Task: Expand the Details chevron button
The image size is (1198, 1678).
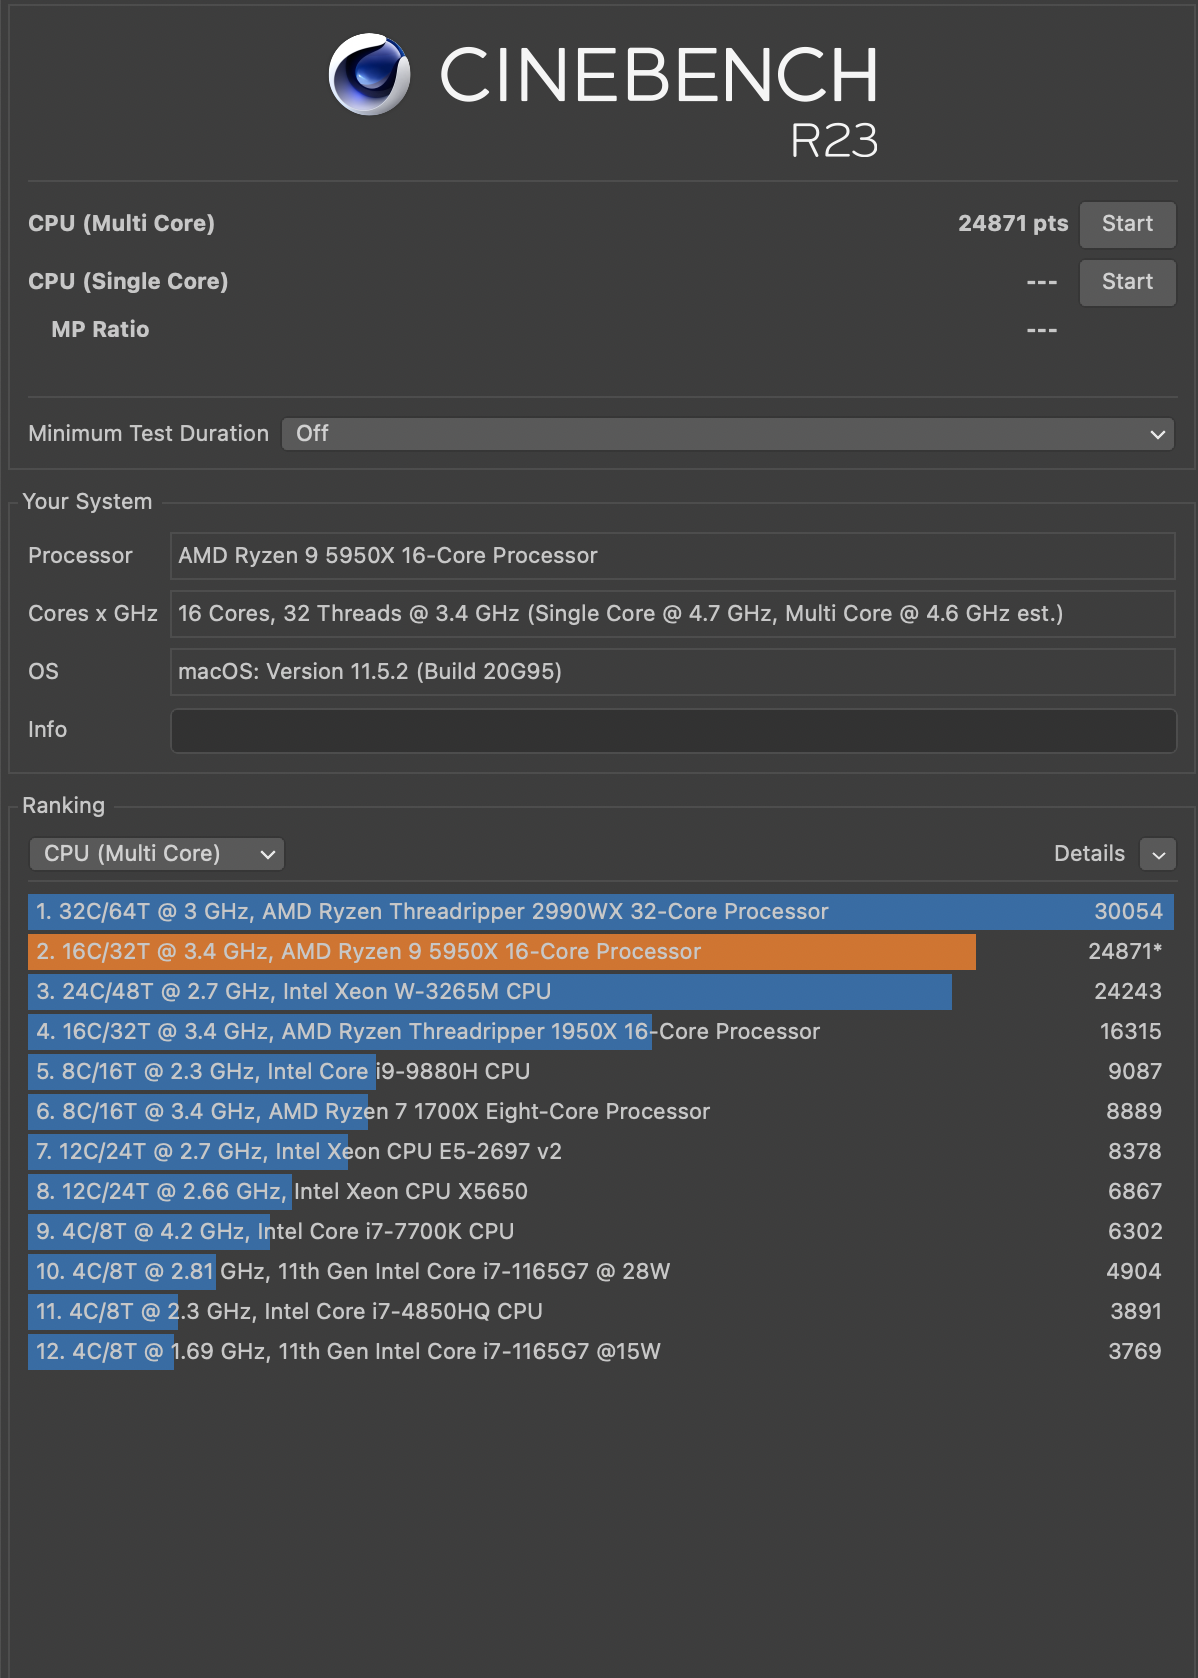Action: (1158, 855)
